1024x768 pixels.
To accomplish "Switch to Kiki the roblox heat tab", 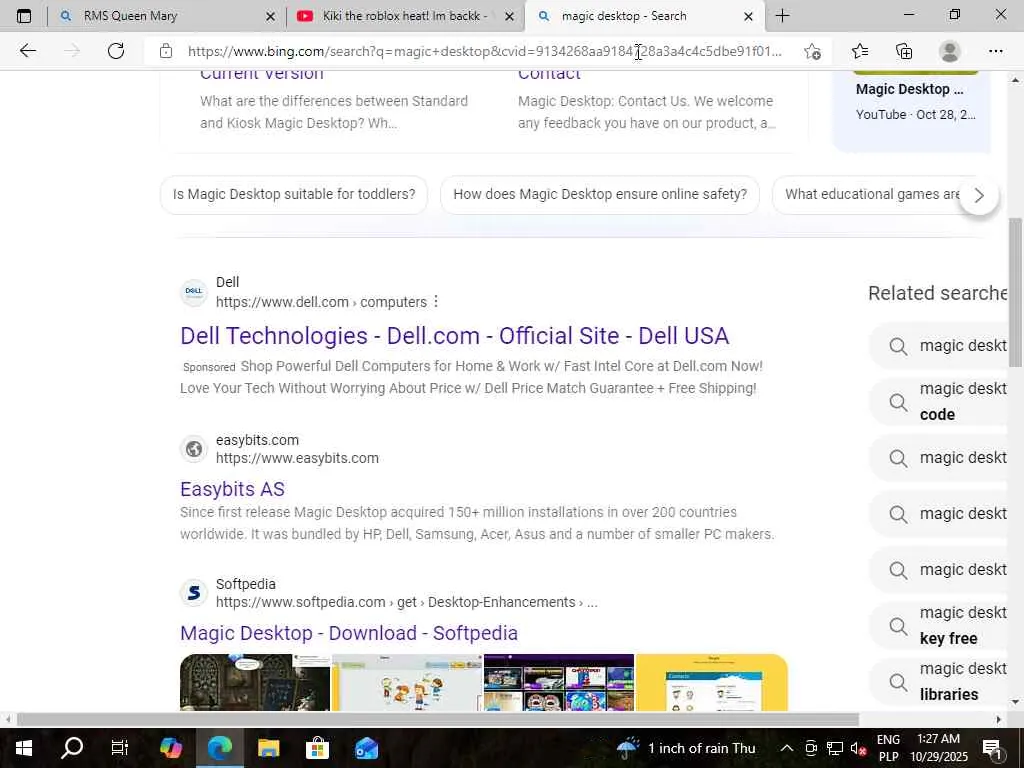I will point(405,16).
